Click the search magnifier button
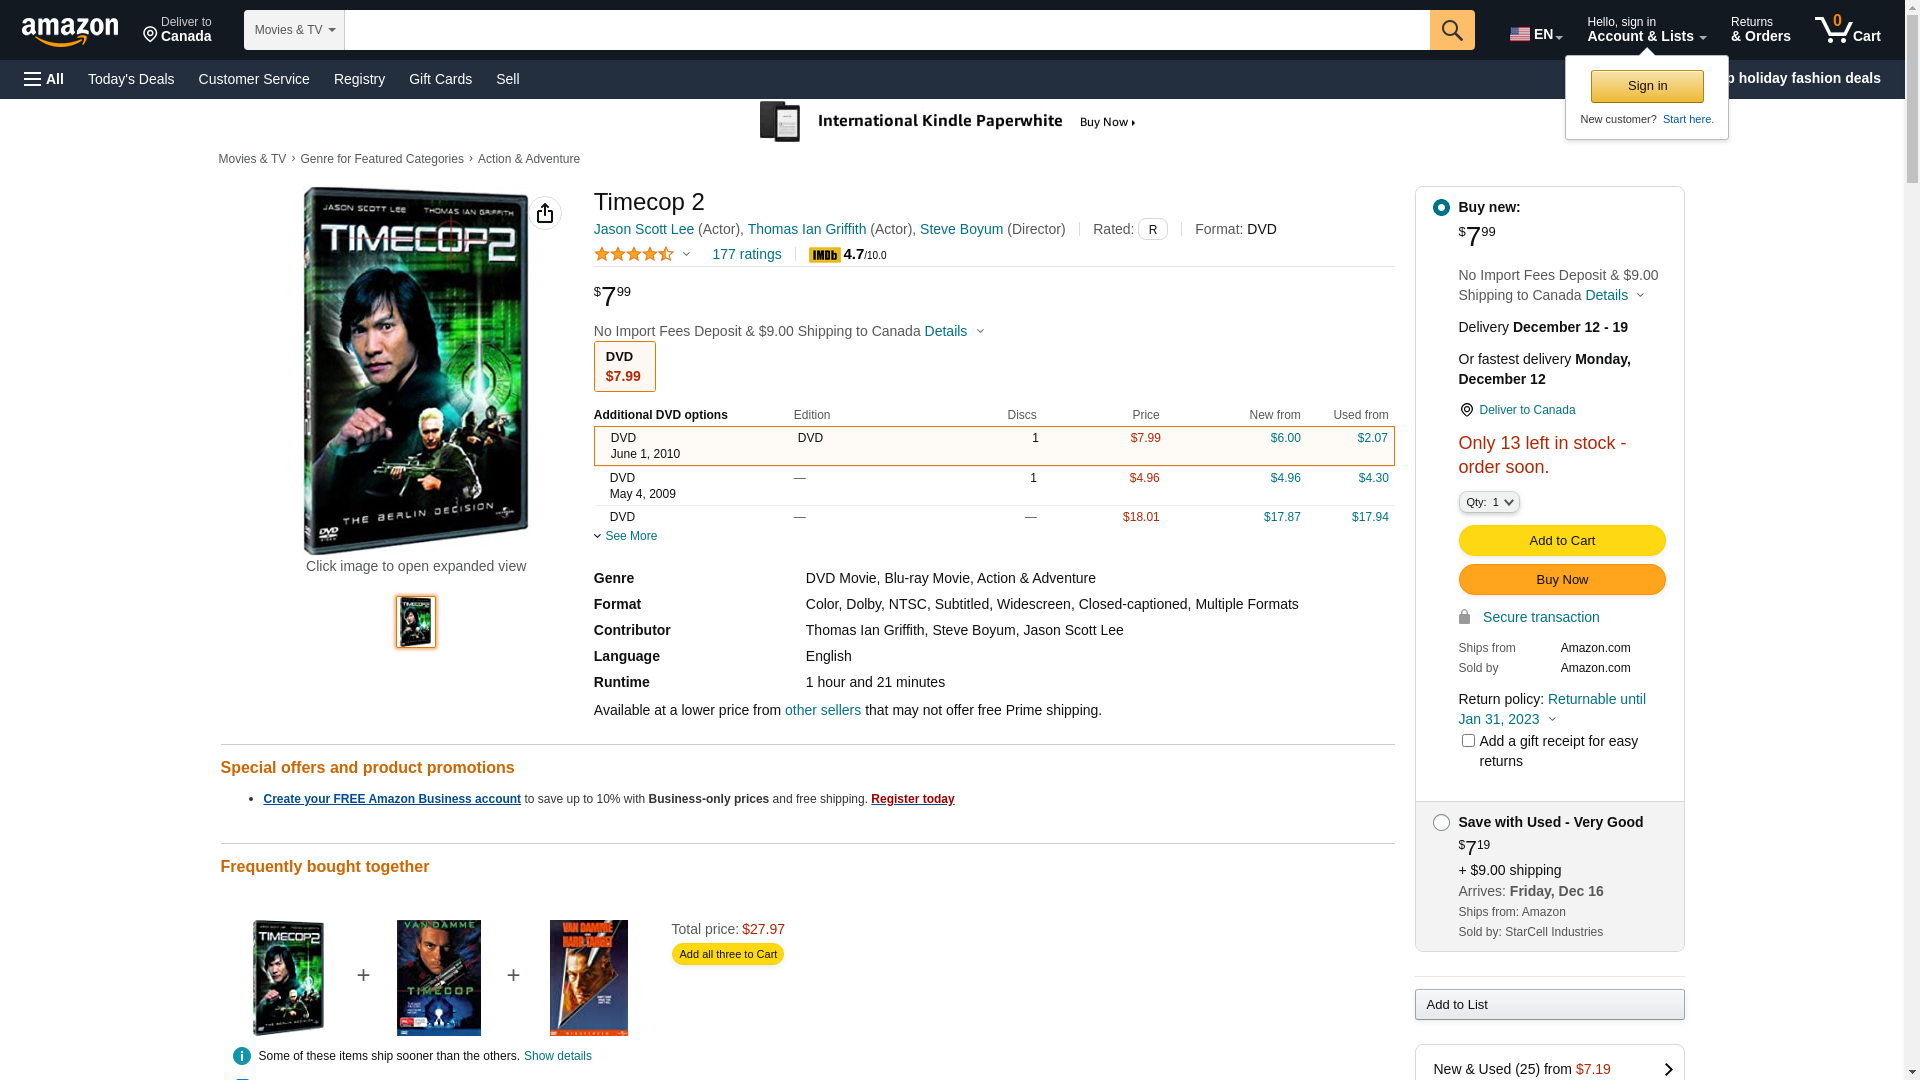Image resolution: width=1920 pixels, height=1080 pixels. (x=1452, y=30)
